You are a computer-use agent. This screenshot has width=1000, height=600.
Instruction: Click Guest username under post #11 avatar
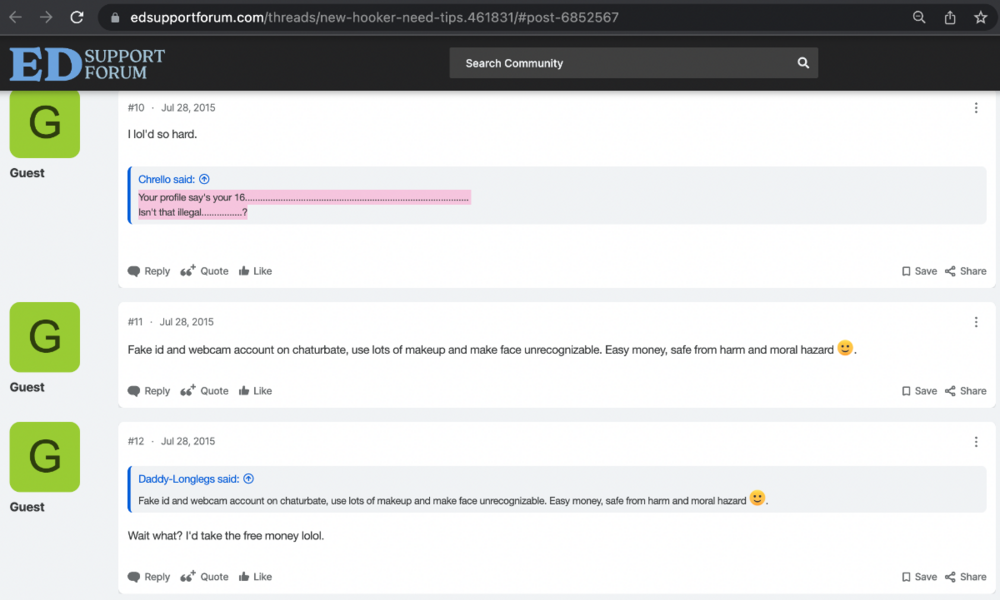point(27,387)
